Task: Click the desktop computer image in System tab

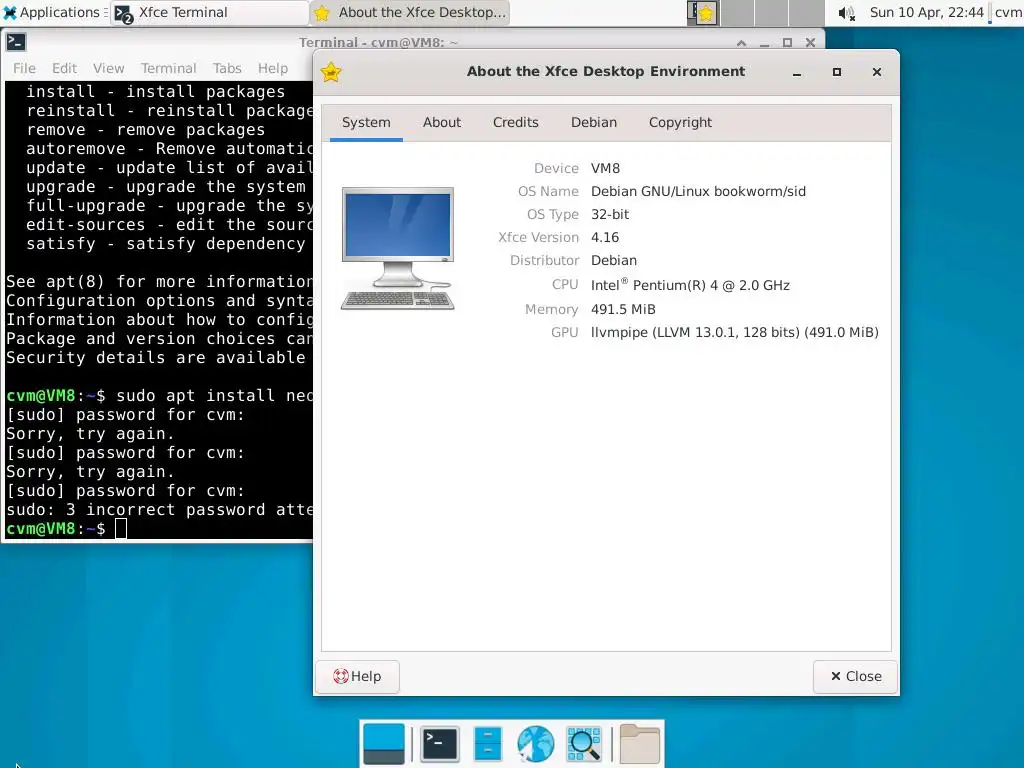Action: (x=398, y=248)
